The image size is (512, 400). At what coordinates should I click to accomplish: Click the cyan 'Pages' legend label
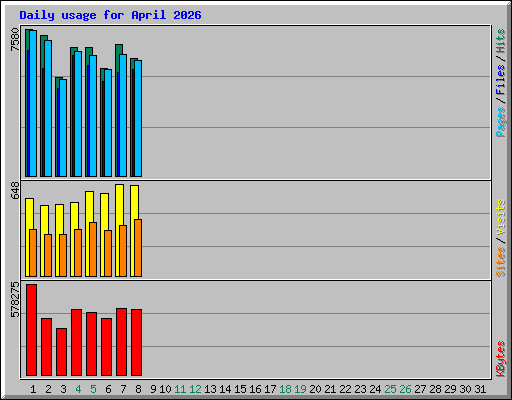tap(500, 122)
